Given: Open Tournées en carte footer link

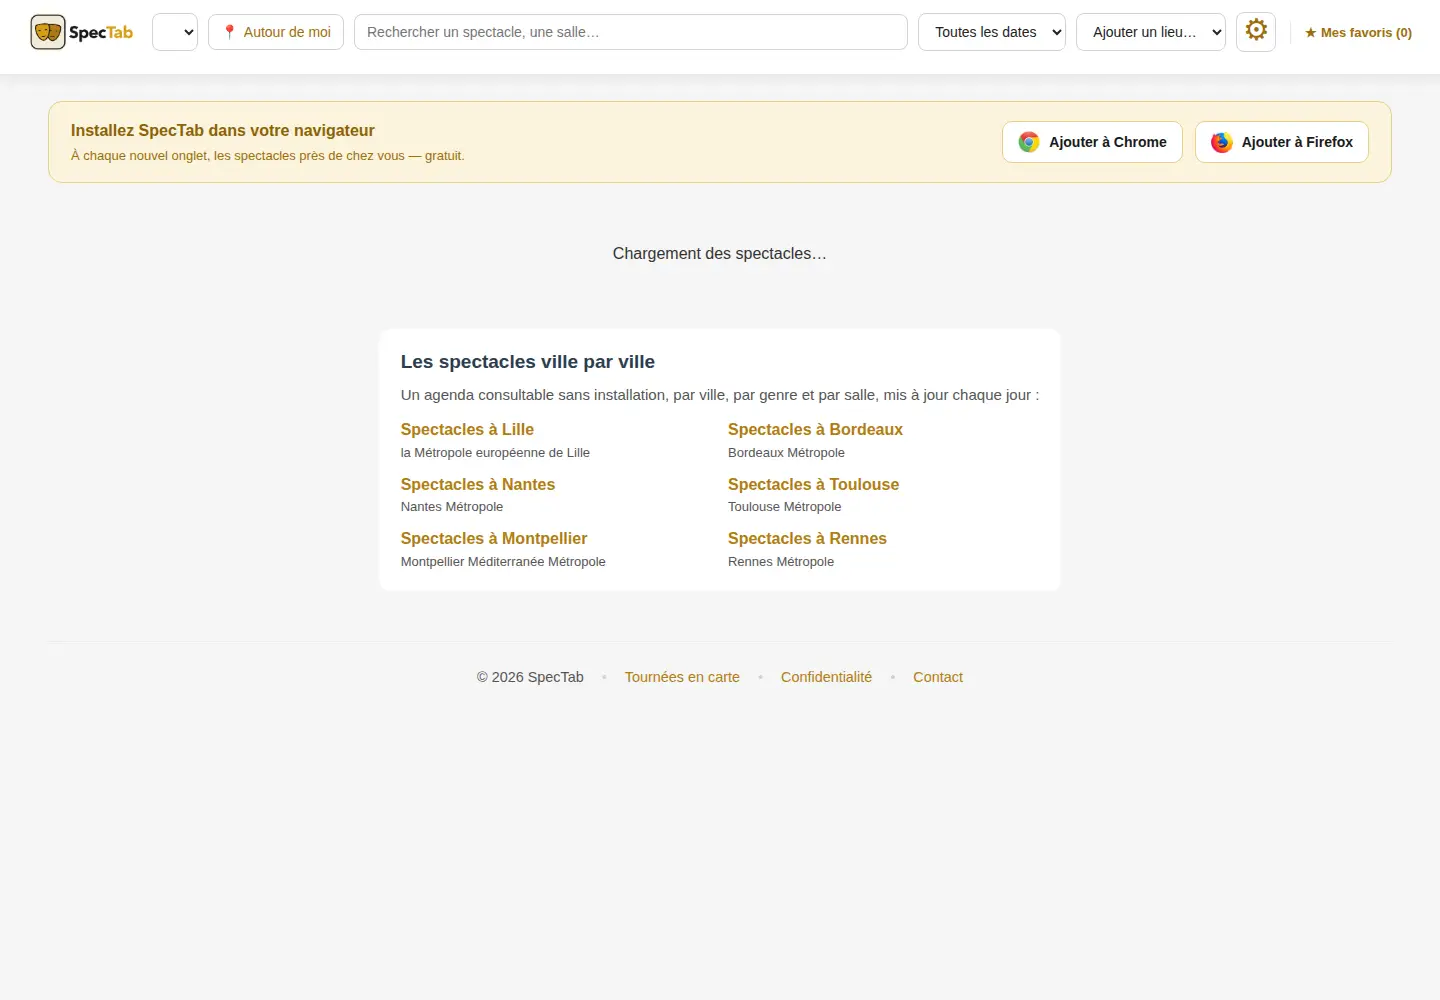Looking at the screenshot, I should pyautogui.click(x=682, y=677).
